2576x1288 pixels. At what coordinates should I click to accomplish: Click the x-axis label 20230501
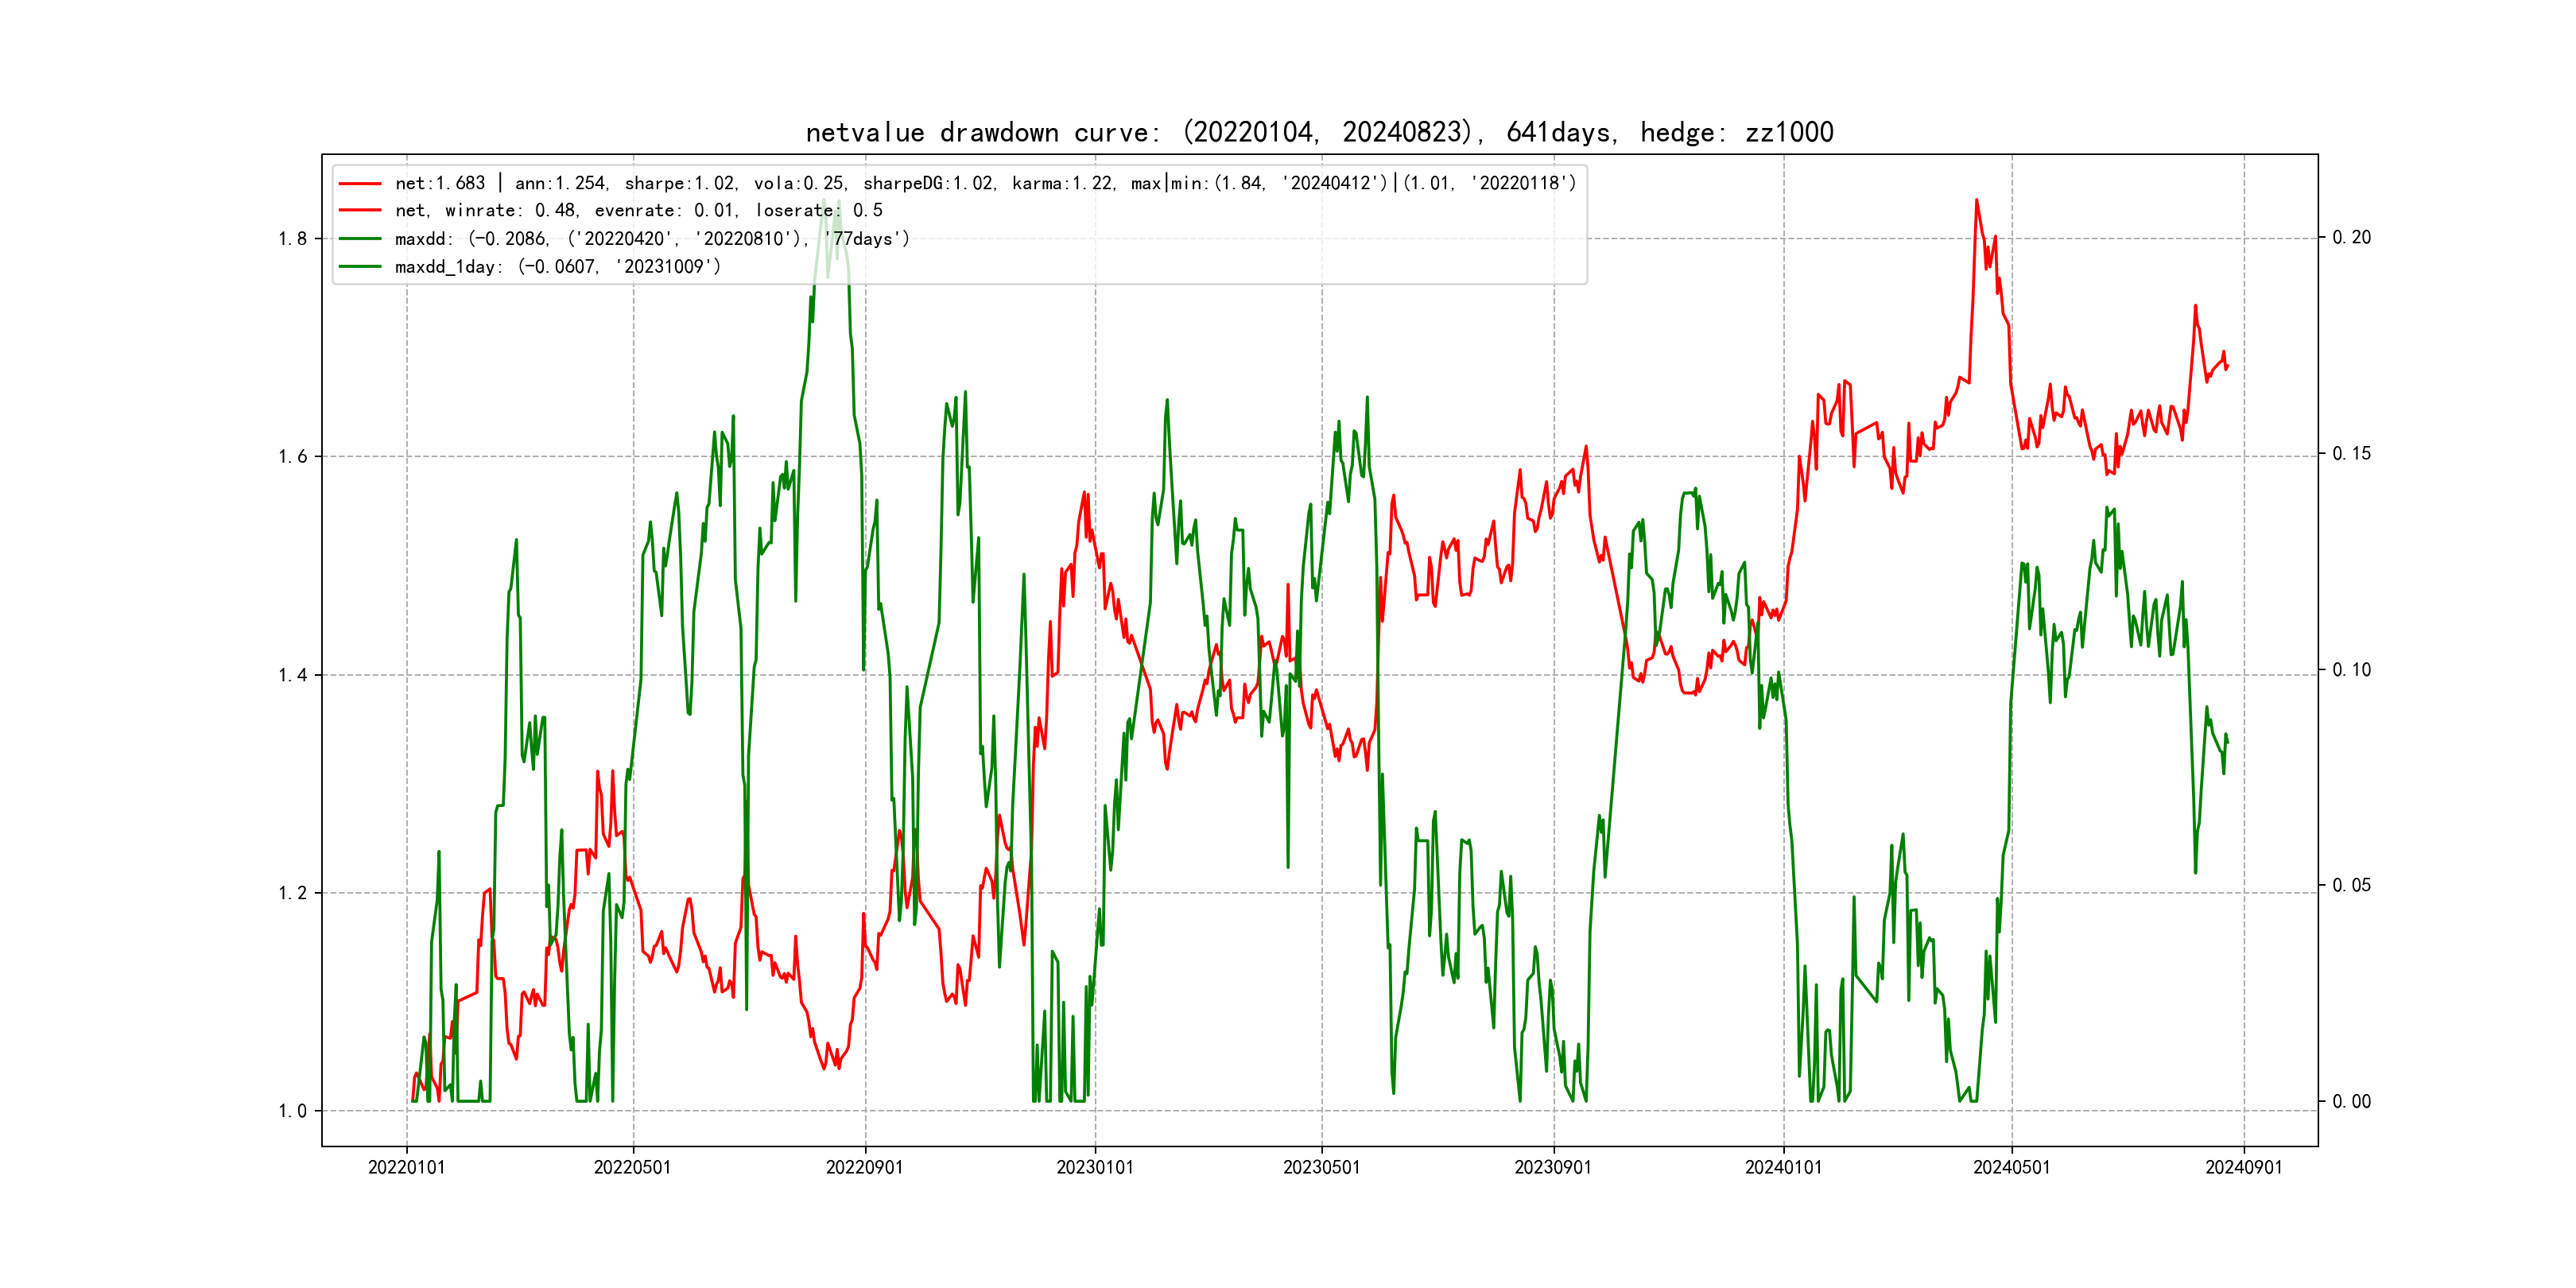[x=1321, y=1168]
